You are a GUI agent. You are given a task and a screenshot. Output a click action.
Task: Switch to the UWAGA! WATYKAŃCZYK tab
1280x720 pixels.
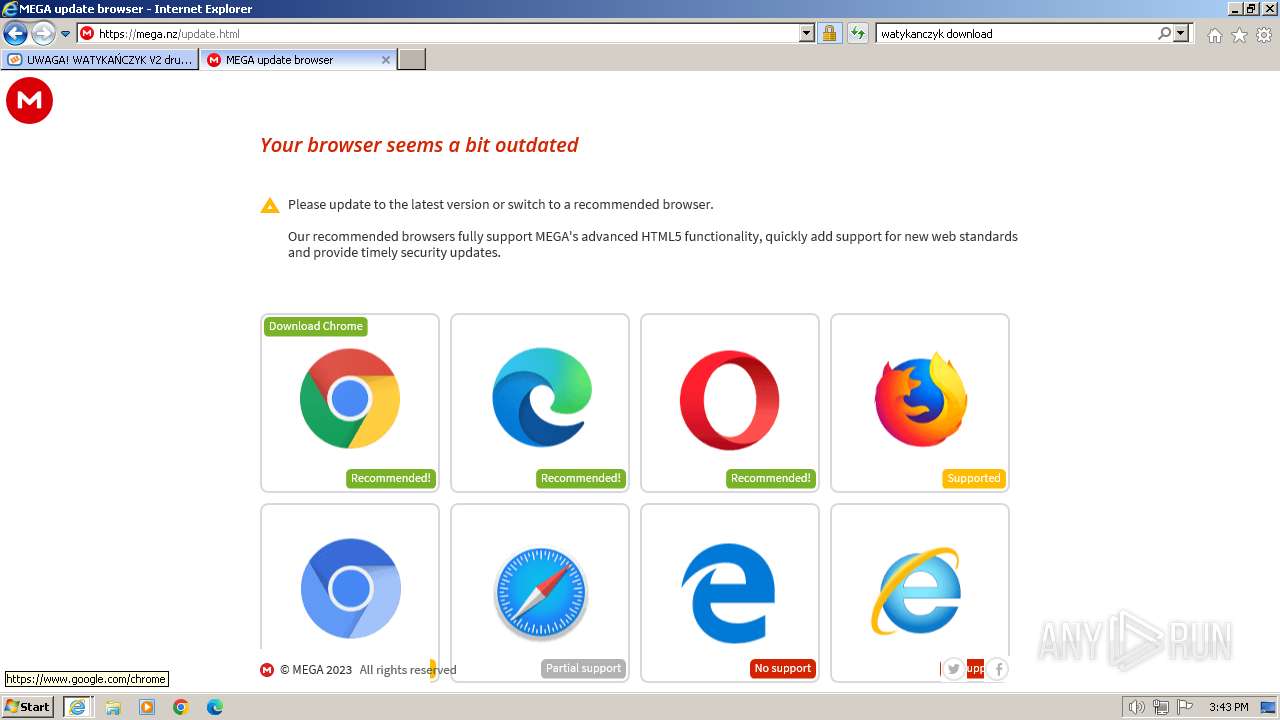click(100, 60)
